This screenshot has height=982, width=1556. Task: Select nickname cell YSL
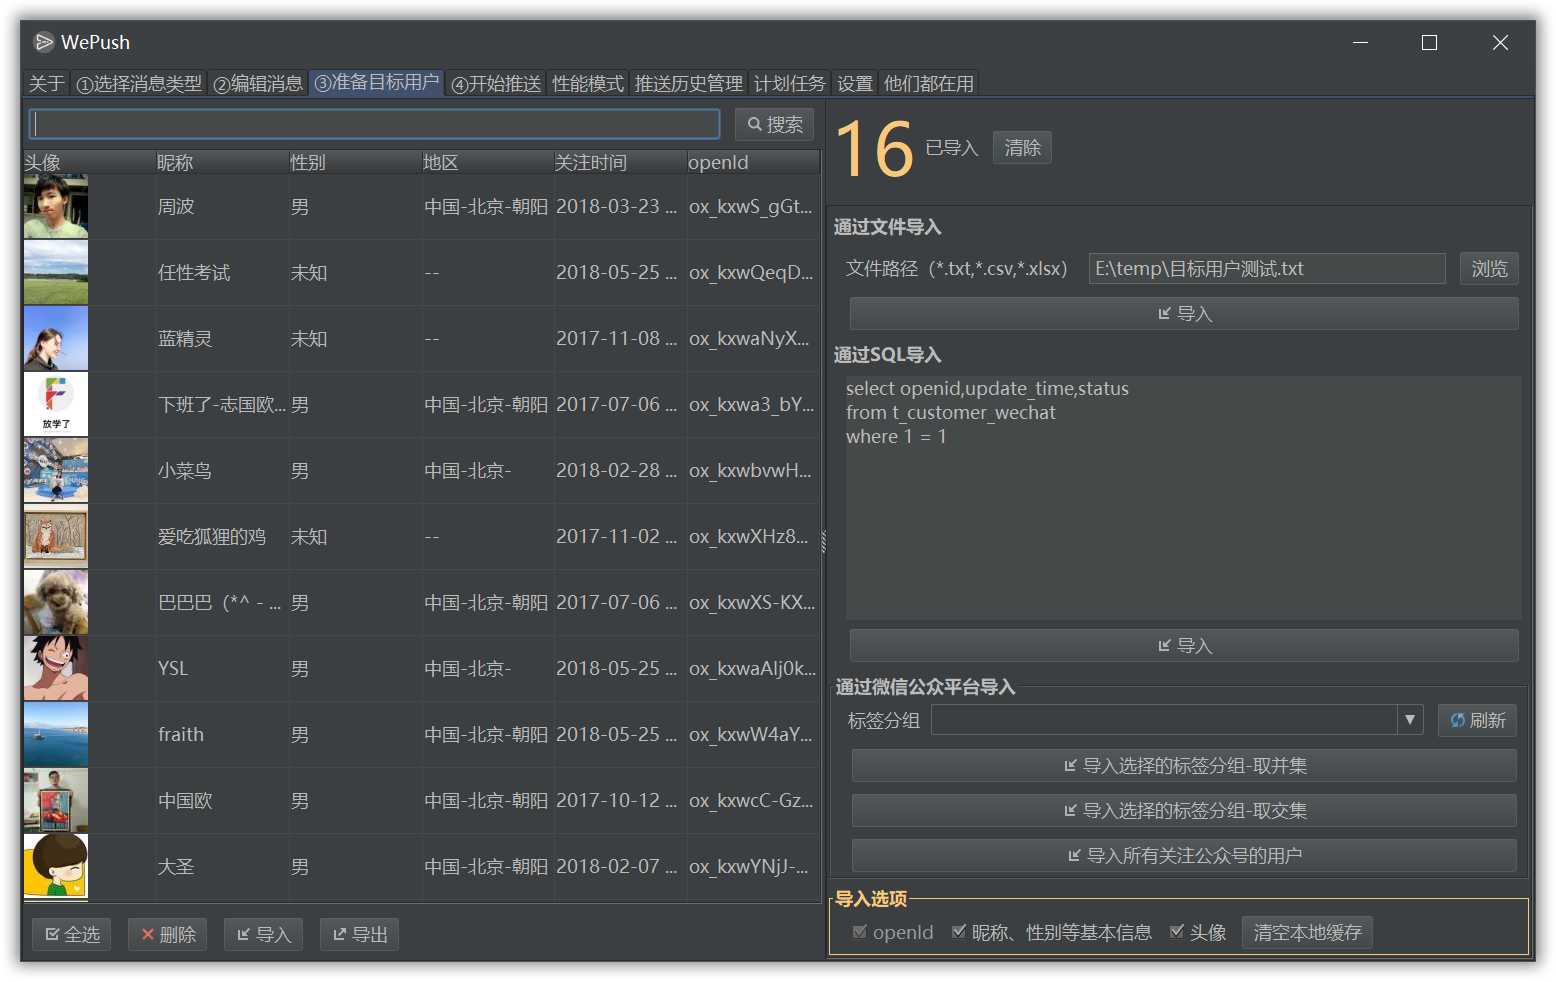pyautogui.click(x=222, y=669)
